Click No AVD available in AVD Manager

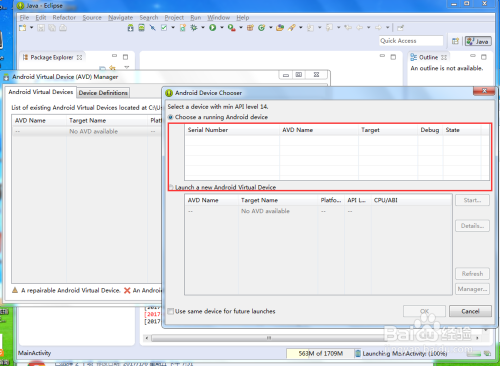(x=94, y=131)
